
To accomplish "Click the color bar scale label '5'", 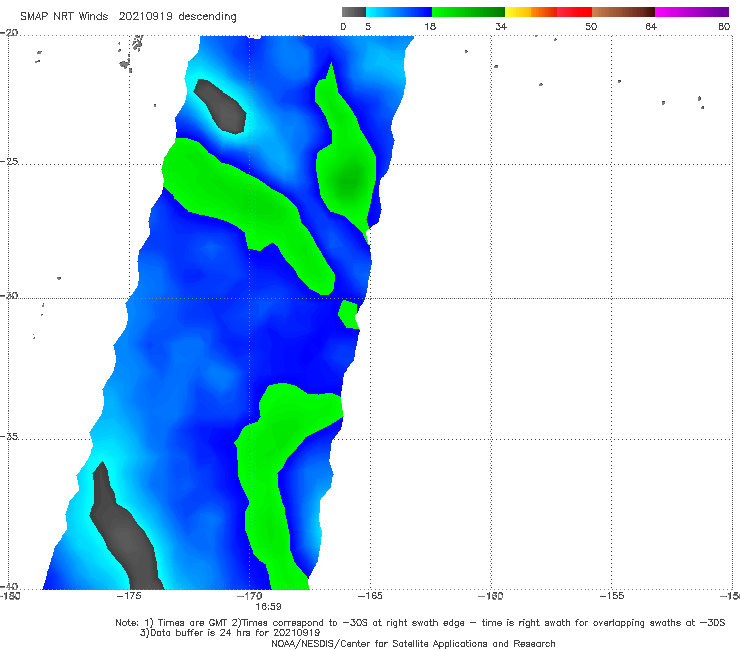I will click(x=368, y=26).
